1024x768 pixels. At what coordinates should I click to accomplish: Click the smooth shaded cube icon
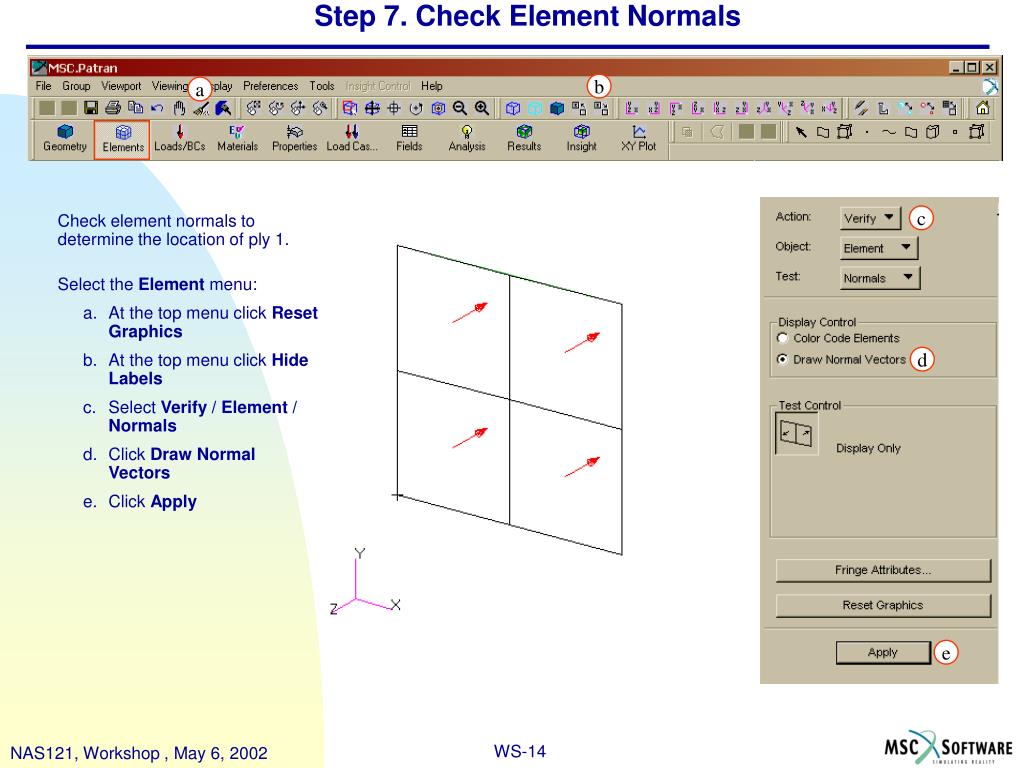557,108
